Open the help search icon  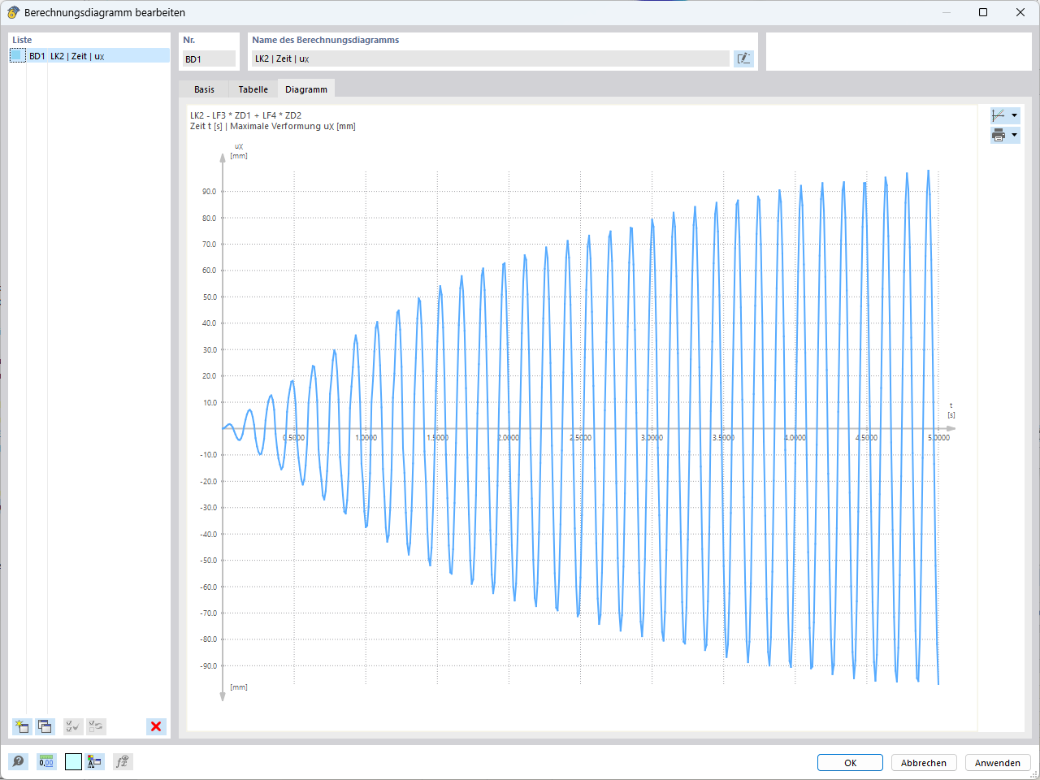coord(18,762)
